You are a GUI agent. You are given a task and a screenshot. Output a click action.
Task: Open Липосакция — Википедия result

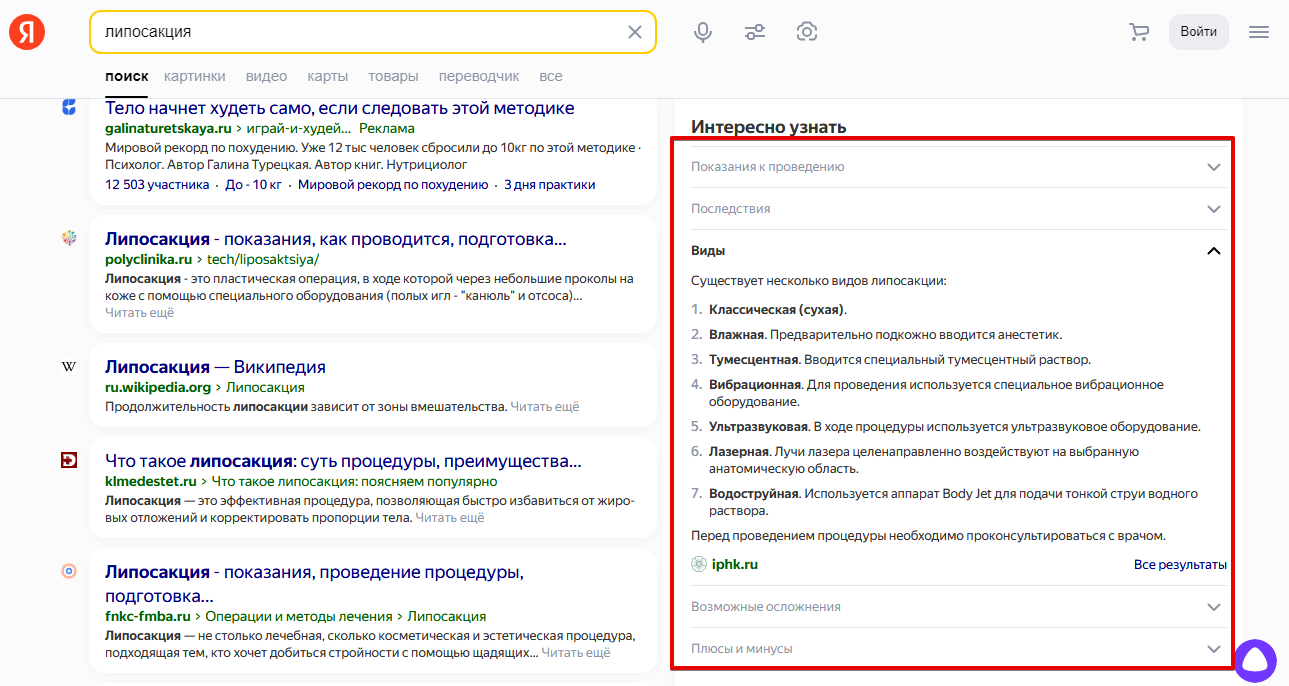pos(215,367)
